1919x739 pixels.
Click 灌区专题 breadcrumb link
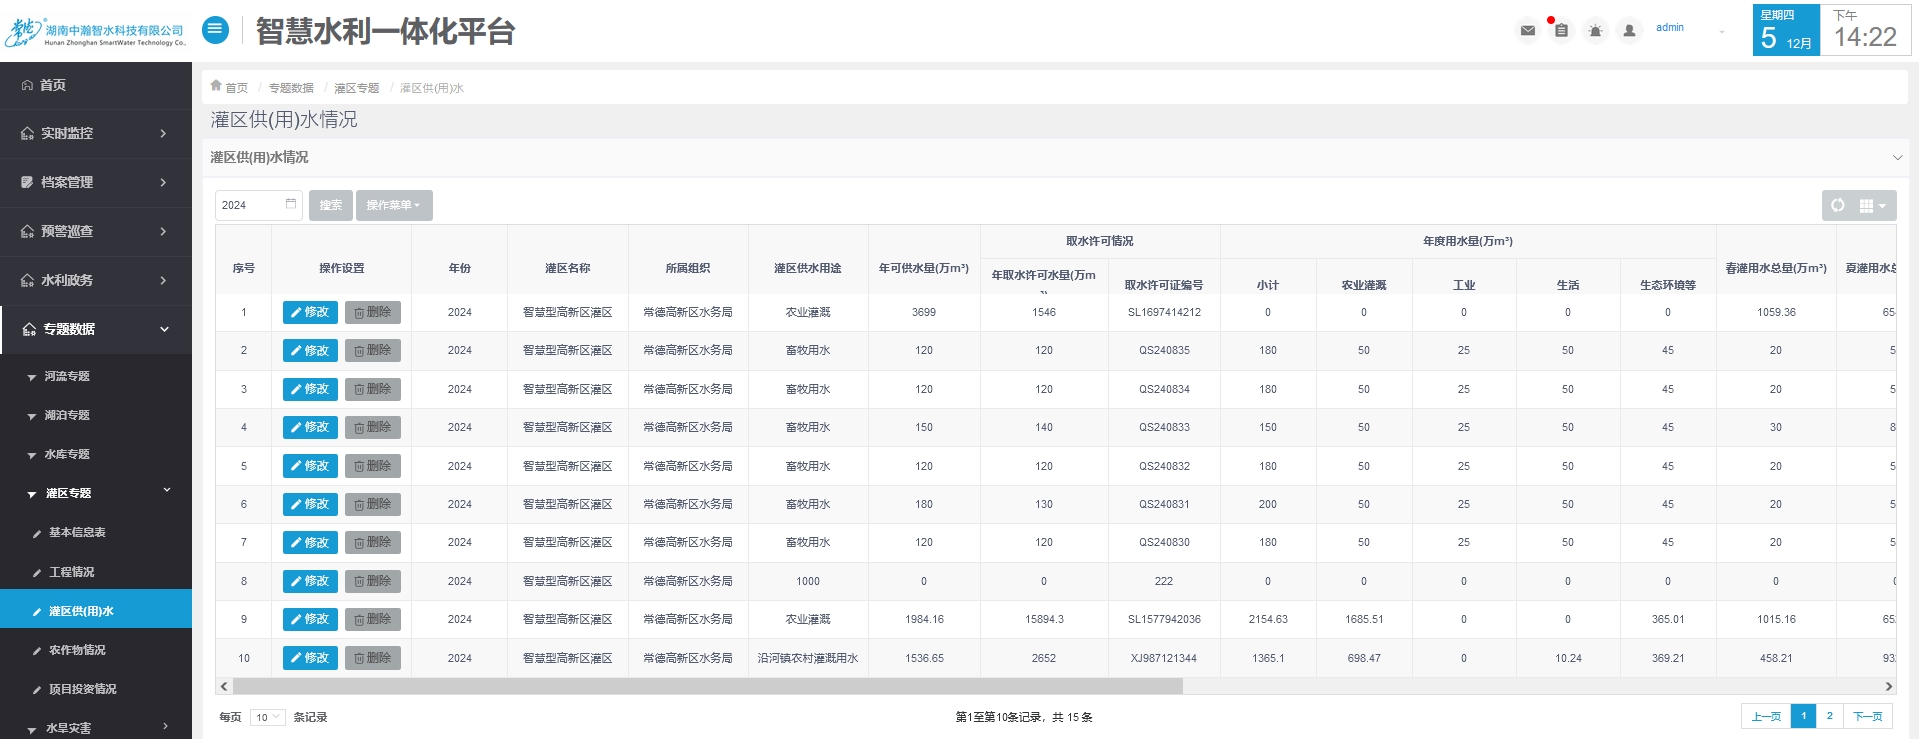tap(357, 88)
